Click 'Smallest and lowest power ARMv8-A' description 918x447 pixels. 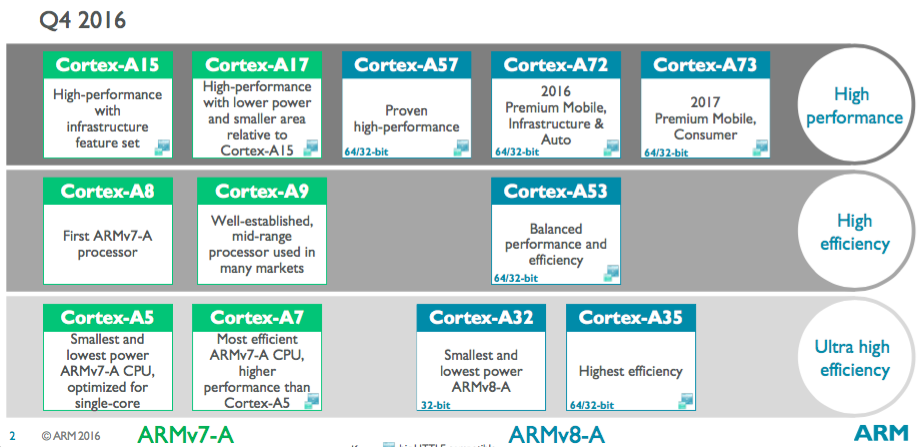[x=481, y=371]
